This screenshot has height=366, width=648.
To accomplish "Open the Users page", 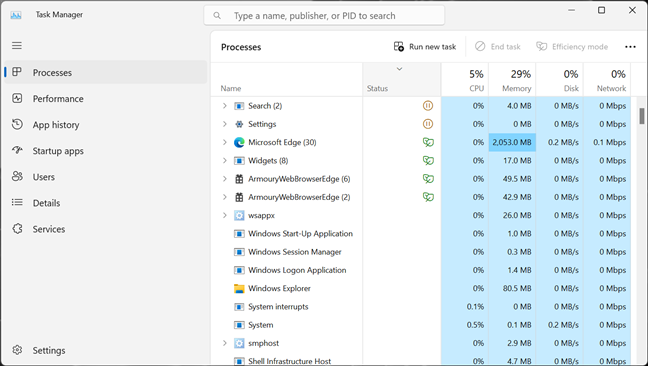I will tap(106, 177).
